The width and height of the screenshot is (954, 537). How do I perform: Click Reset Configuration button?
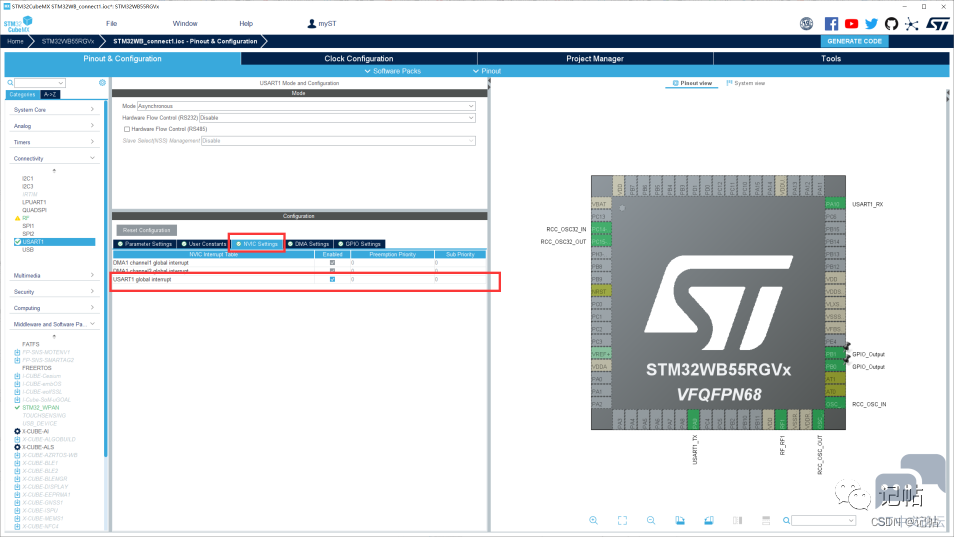(x=147, y=230)
